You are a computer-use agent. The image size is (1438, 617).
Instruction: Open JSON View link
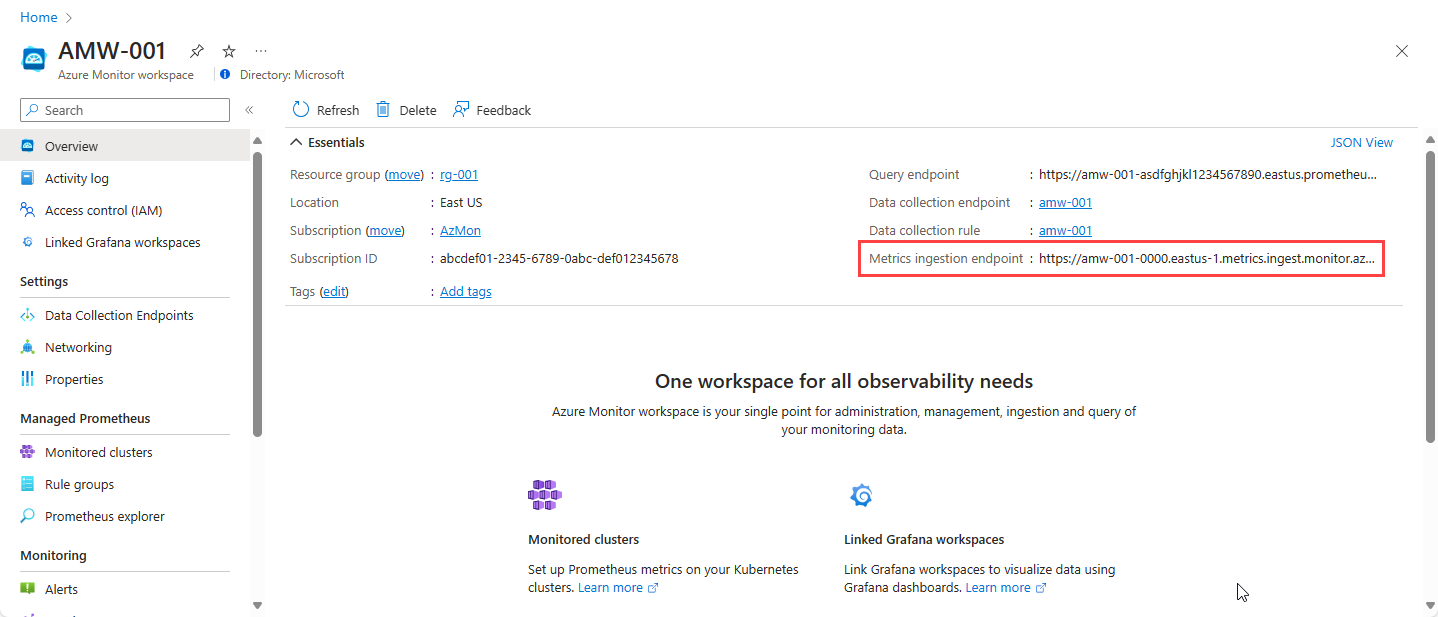point(1362,142)
